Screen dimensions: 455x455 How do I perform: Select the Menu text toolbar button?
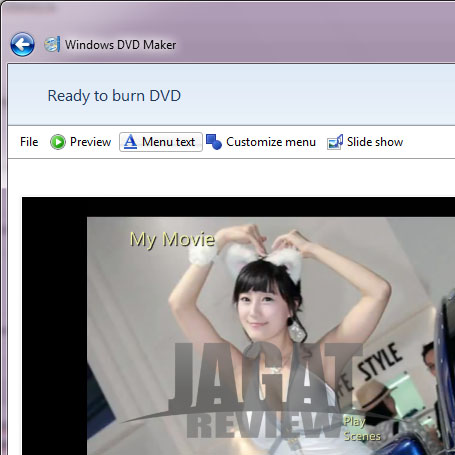point(161,142)
